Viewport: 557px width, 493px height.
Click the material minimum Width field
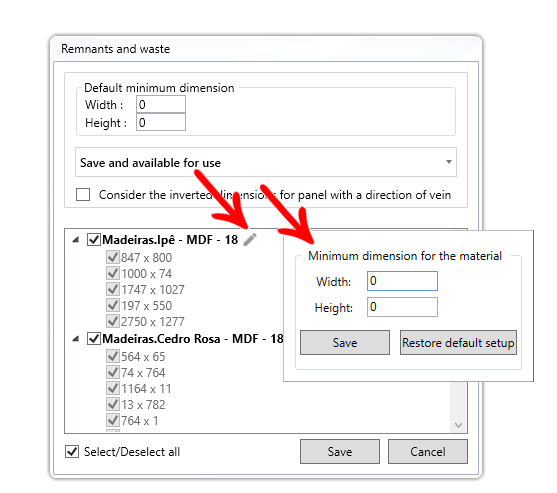402,281
